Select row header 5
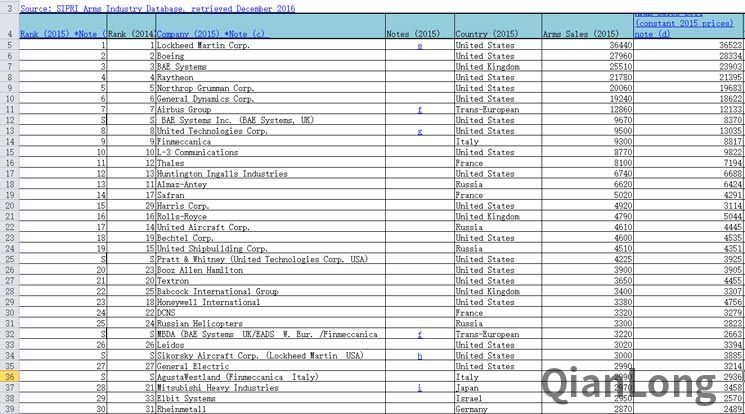Screen dimensions: 745x414 click(10, 45)
